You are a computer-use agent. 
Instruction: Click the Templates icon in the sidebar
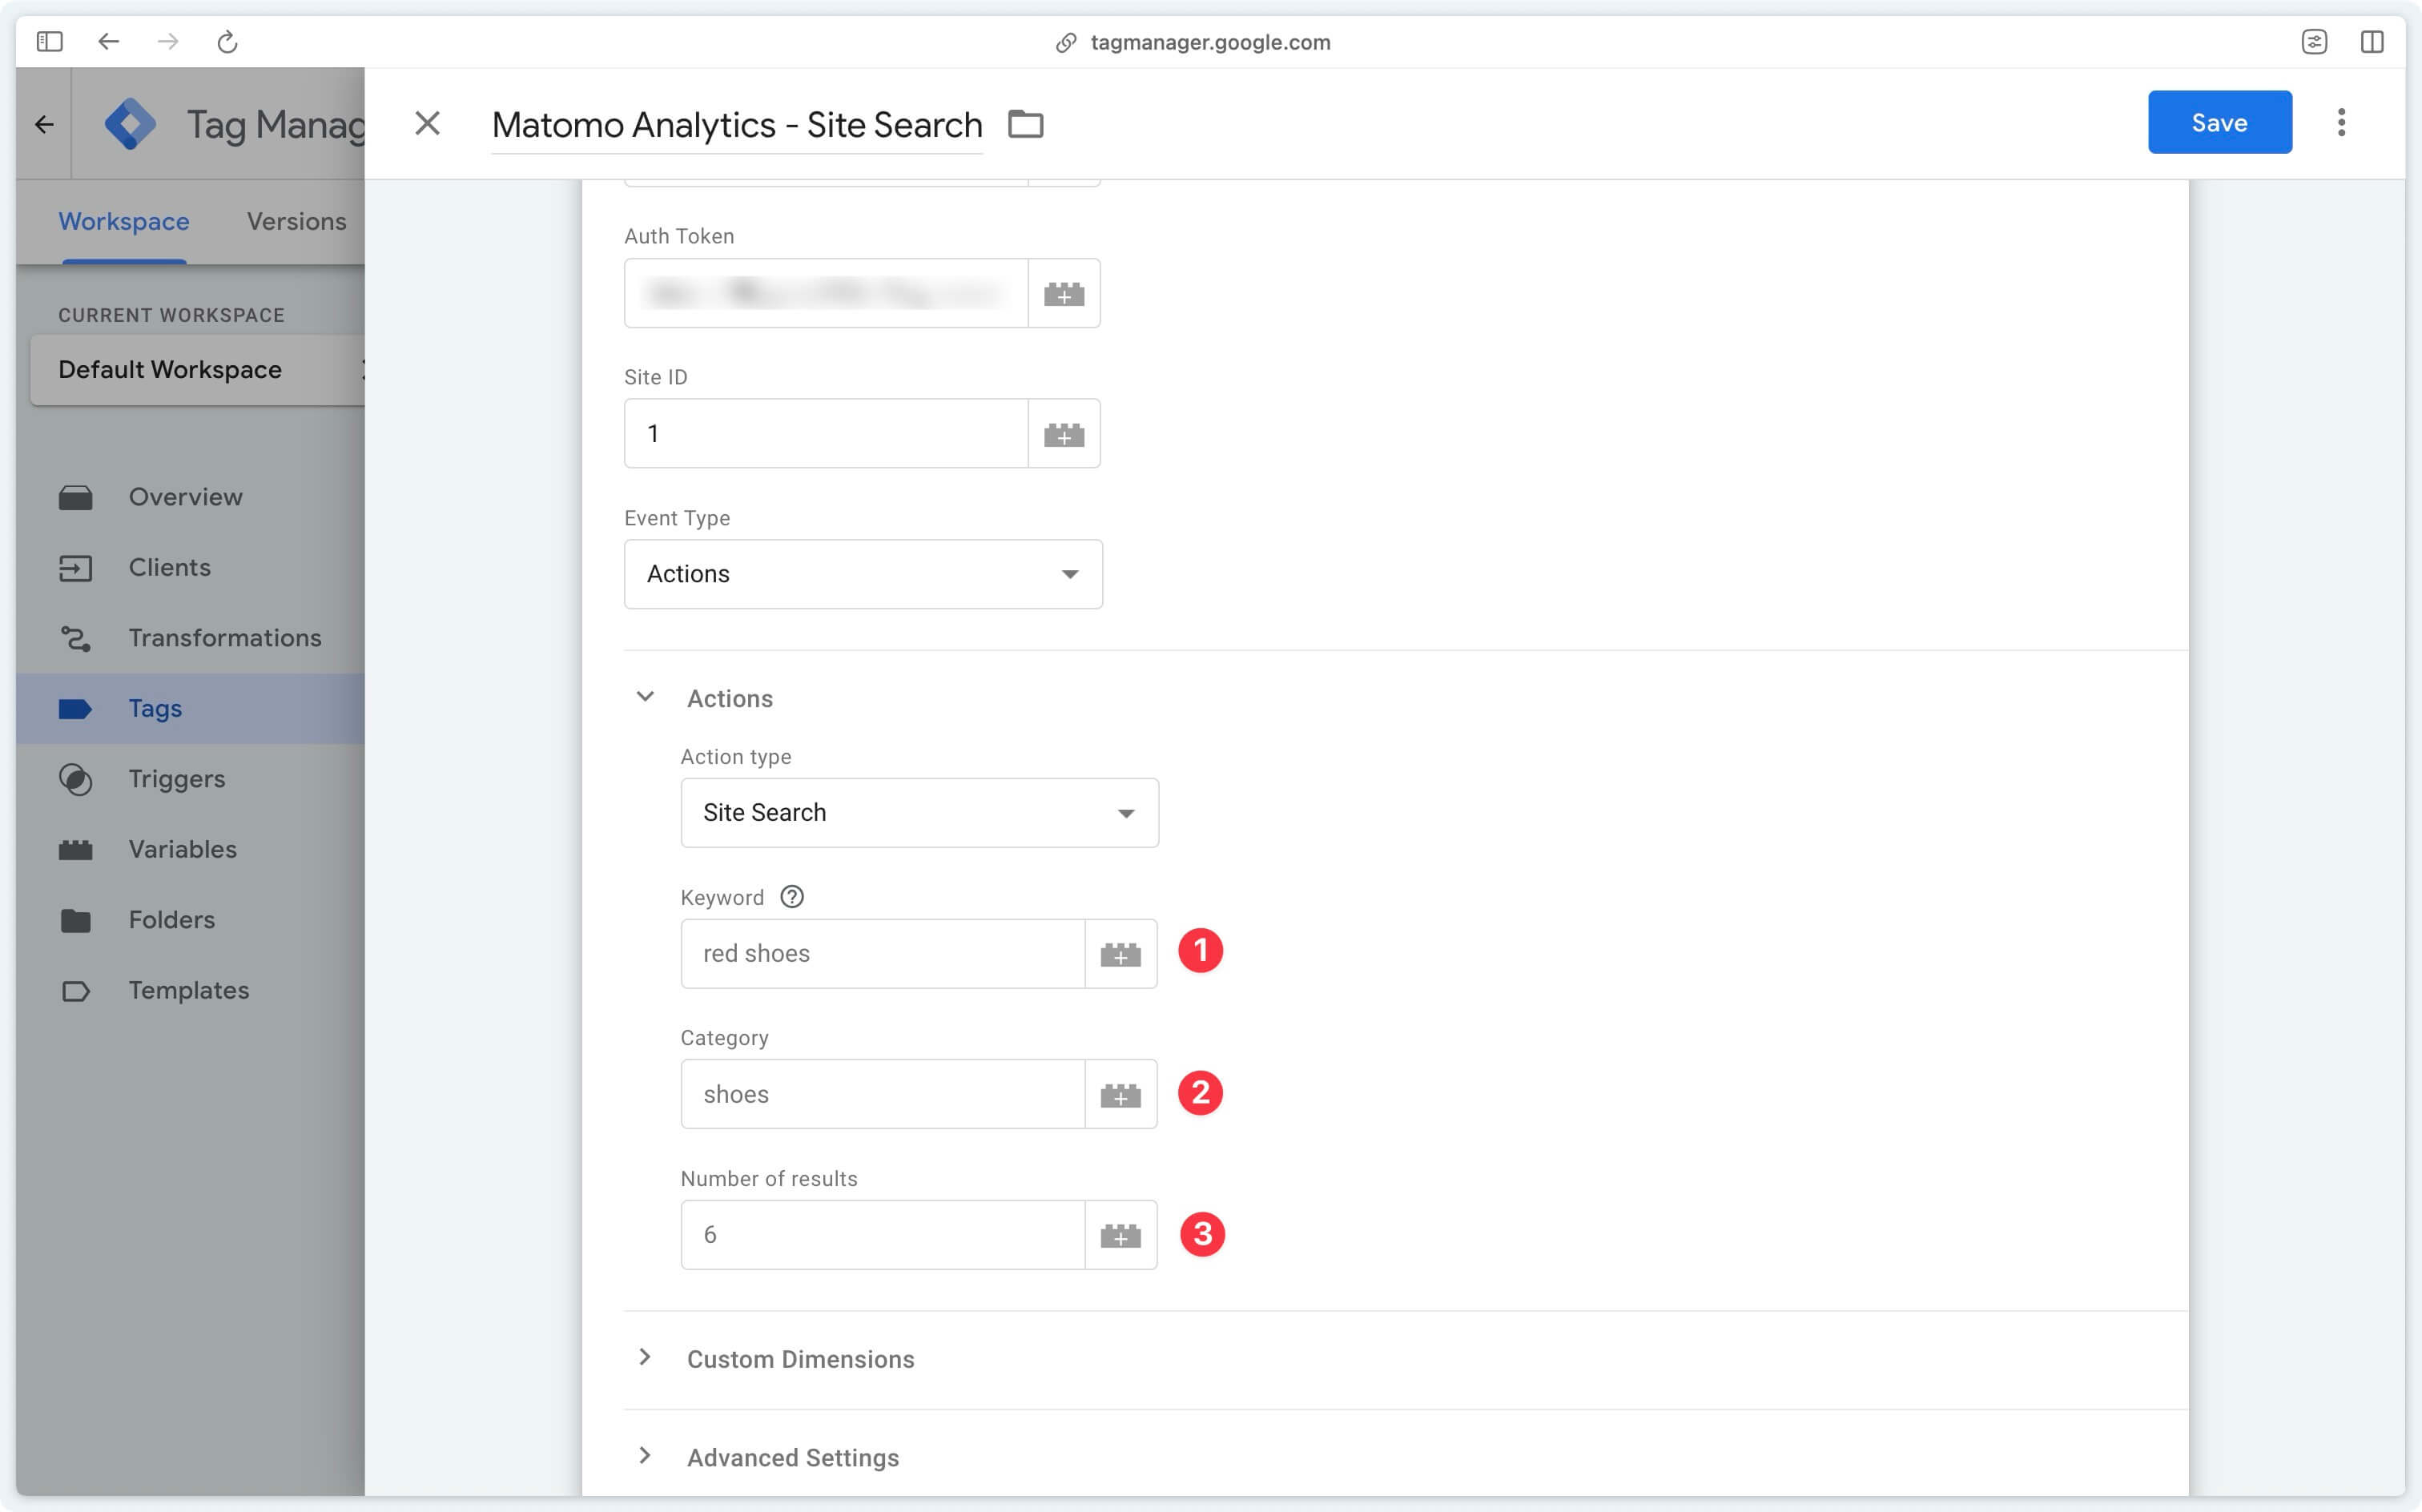76,991
